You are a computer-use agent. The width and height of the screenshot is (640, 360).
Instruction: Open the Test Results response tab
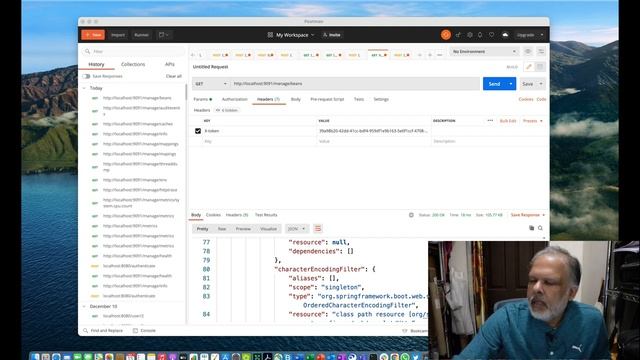[266, 215]
